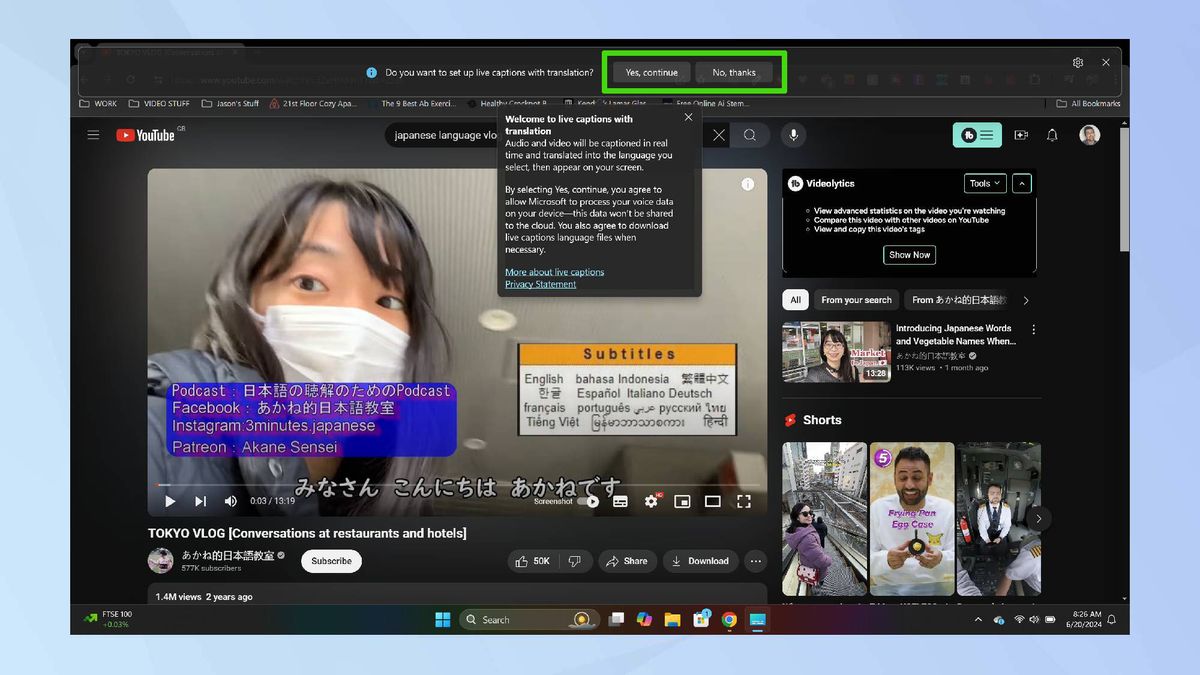This screenshot has width=1200, height=675.
Task: Open YouTube notifications bell
Action: coord(1052,135)
